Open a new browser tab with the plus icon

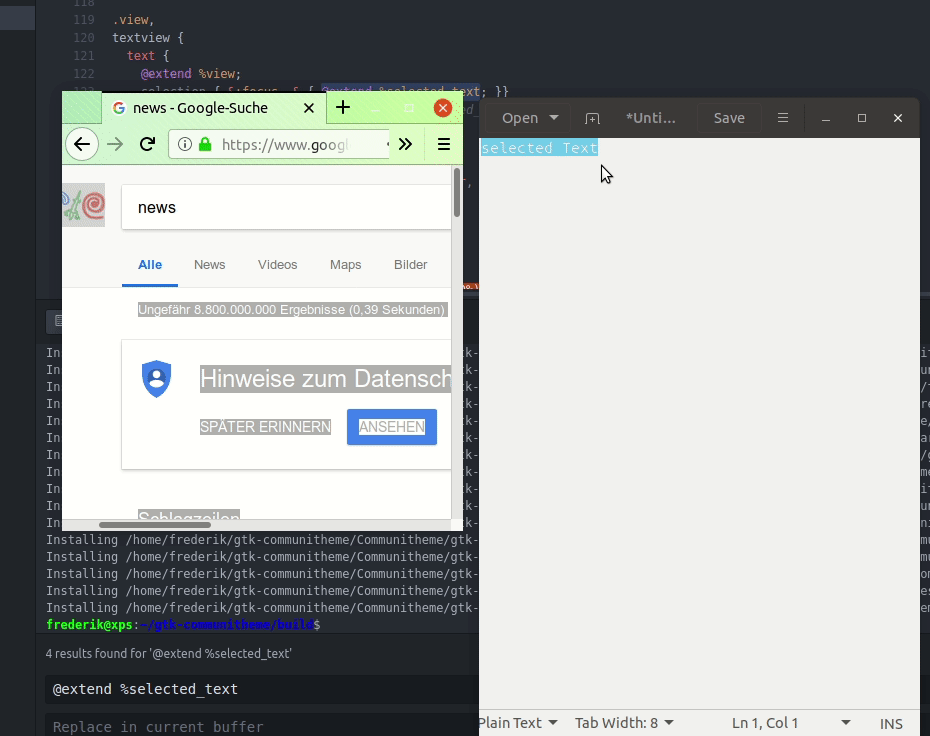[344, 108]
